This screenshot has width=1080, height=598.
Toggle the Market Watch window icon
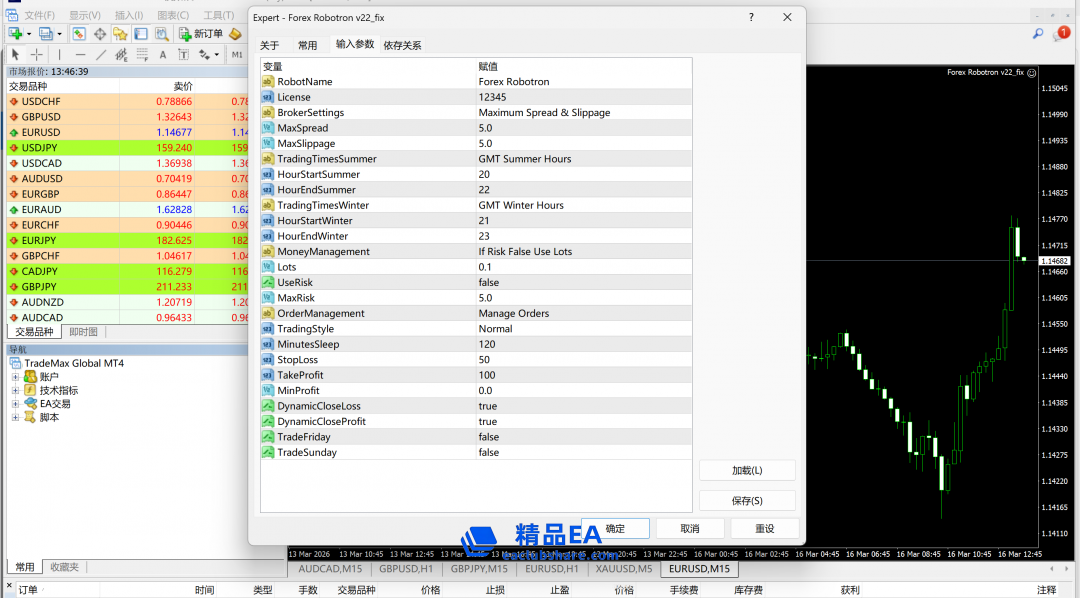point(79,34)
